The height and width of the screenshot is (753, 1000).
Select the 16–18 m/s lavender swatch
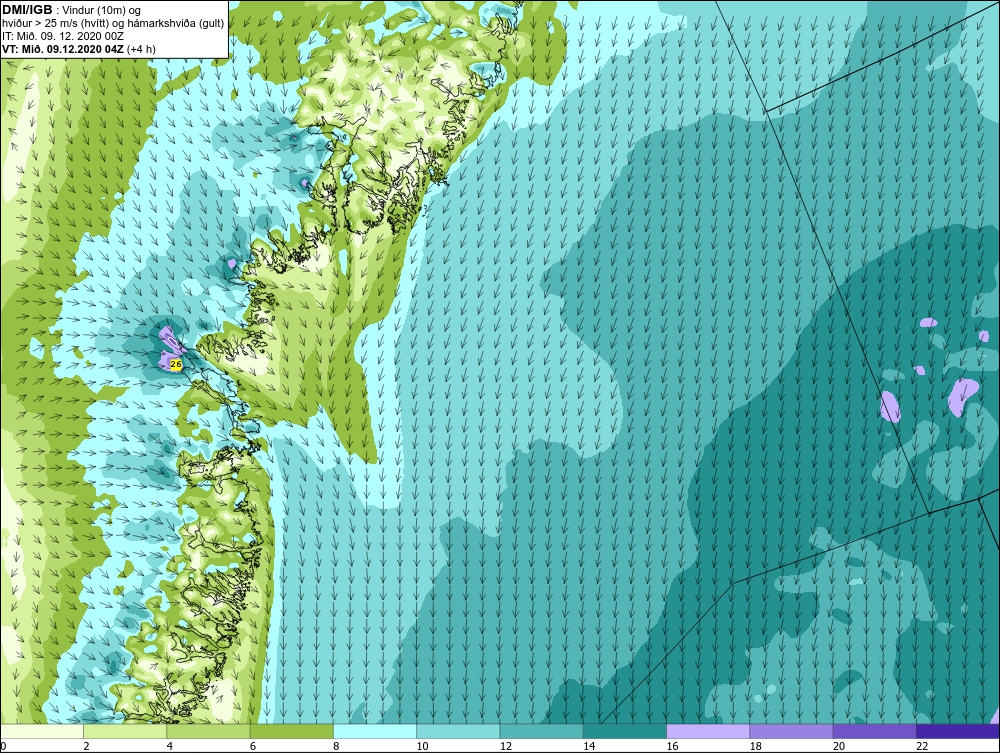pyautogui.click(x=708, y=731)
